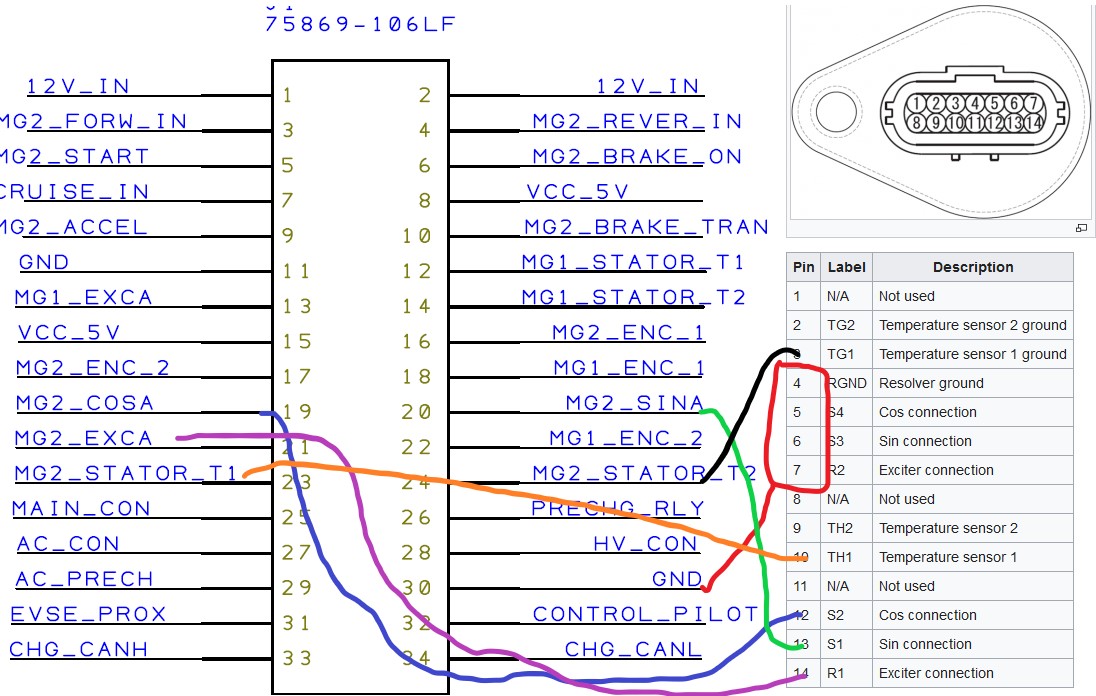The width and height of the screenshot is (1096, 696).
Task: Select the AC_CON net label
Action: (x=68, y=544)
